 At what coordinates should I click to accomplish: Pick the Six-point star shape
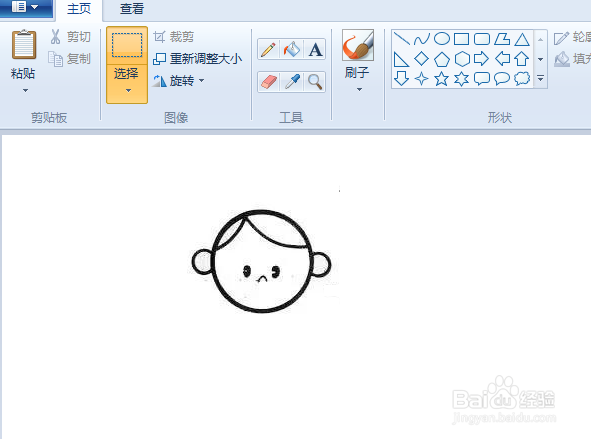coord(462,79)
